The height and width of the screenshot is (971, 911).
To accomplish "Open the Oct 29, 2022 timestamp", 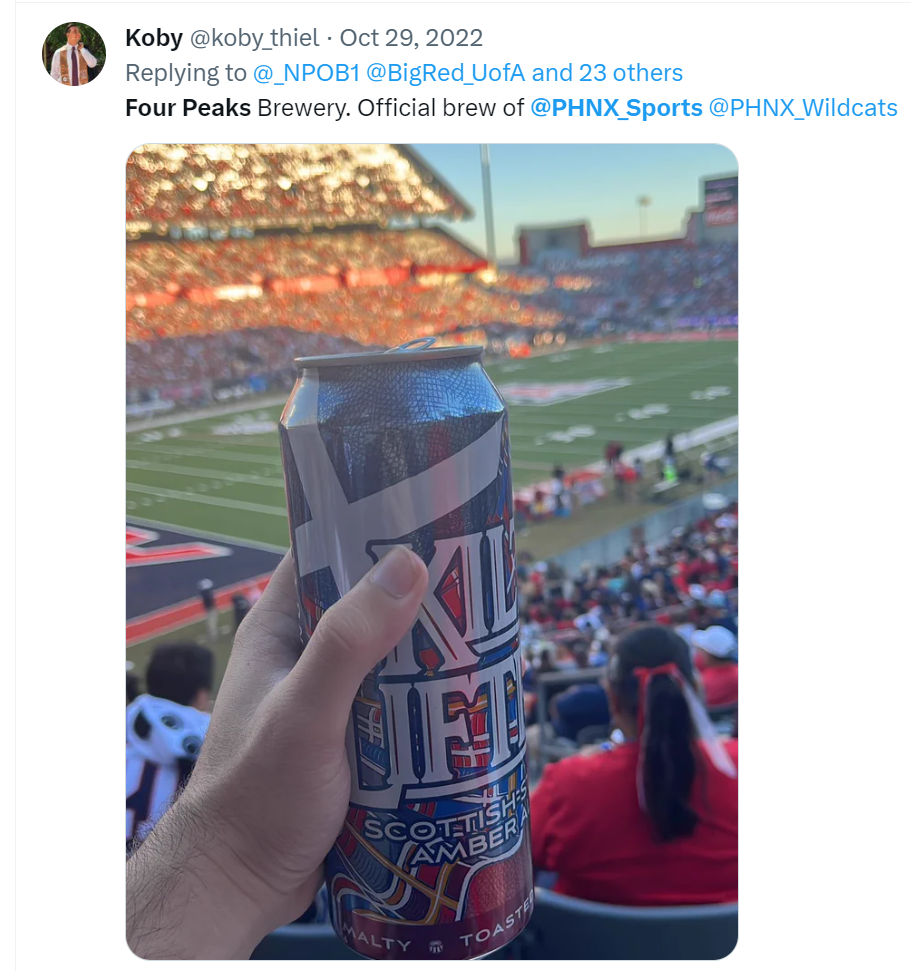I will [411, 38].
